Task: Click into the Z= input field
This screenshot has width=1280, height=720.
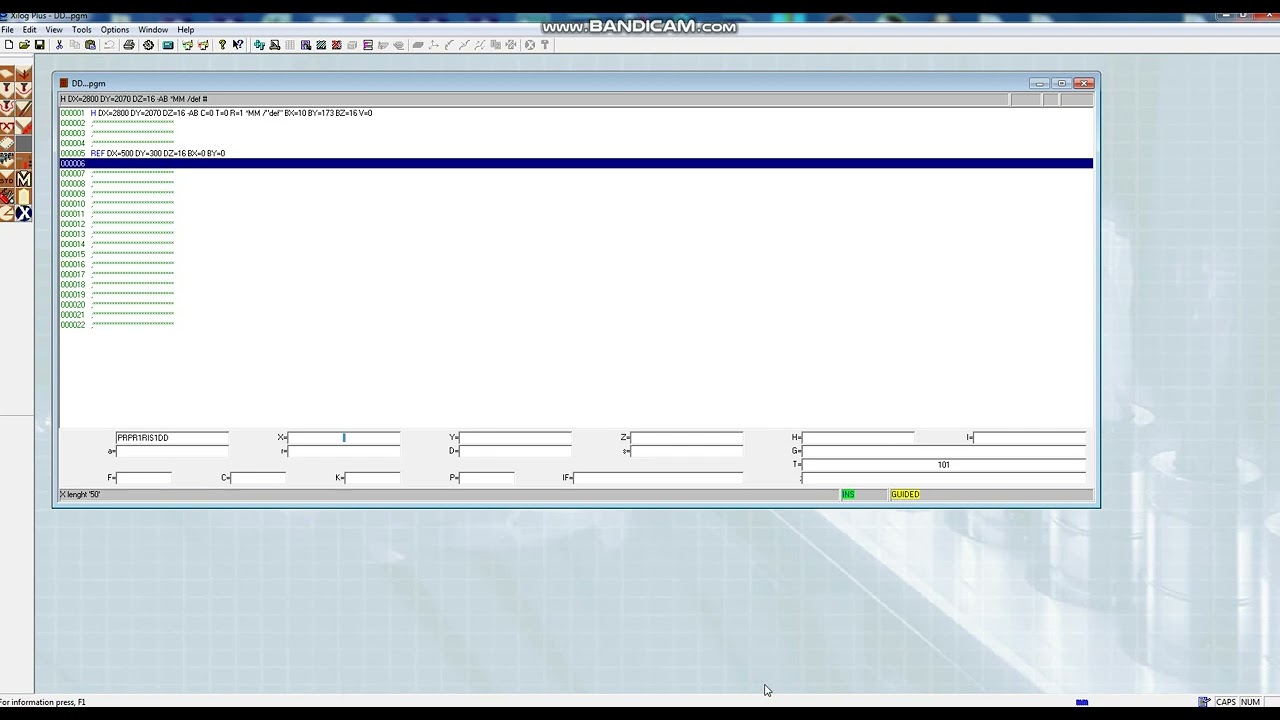Action: (x=687, y=437)
